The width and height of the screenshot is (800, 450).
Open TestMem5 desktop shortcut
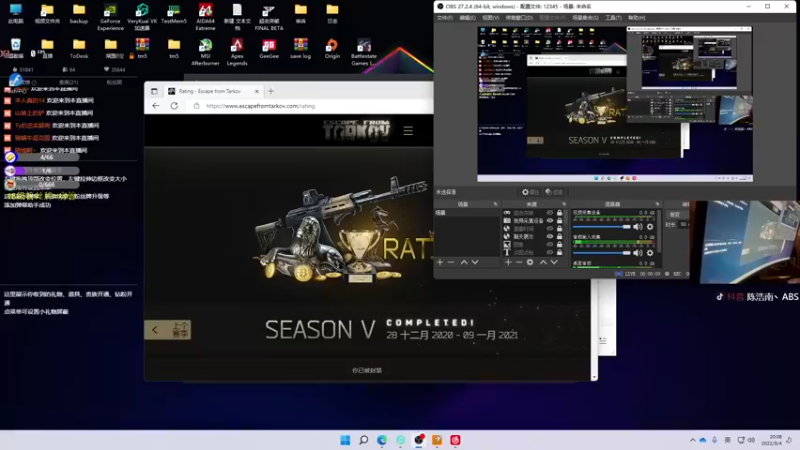[174, 14]
